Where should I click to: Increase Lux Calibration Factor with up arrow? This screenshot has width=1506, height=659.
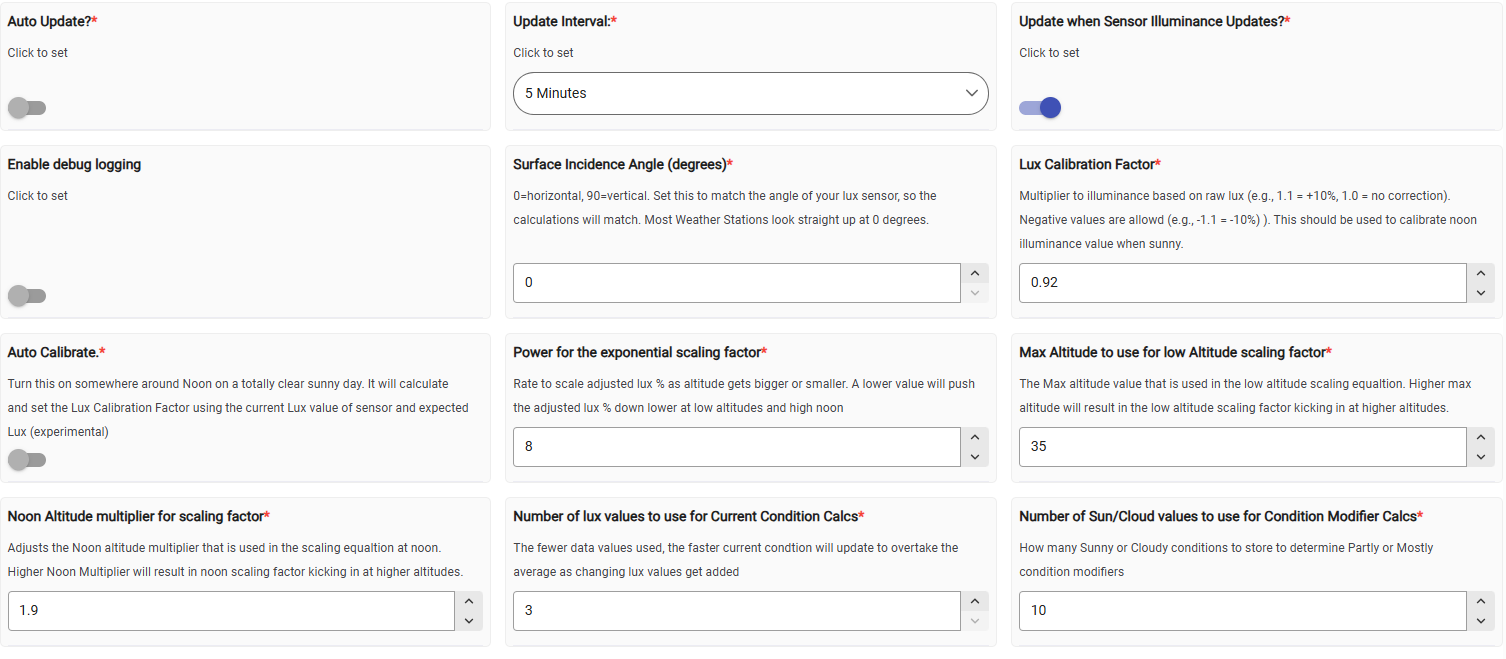(1481, 273)
